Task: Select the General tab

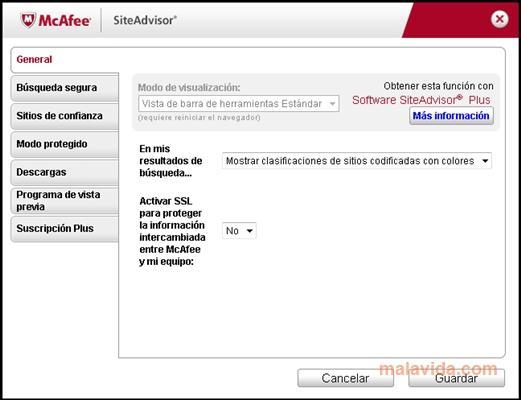Action: pos(65,60)
